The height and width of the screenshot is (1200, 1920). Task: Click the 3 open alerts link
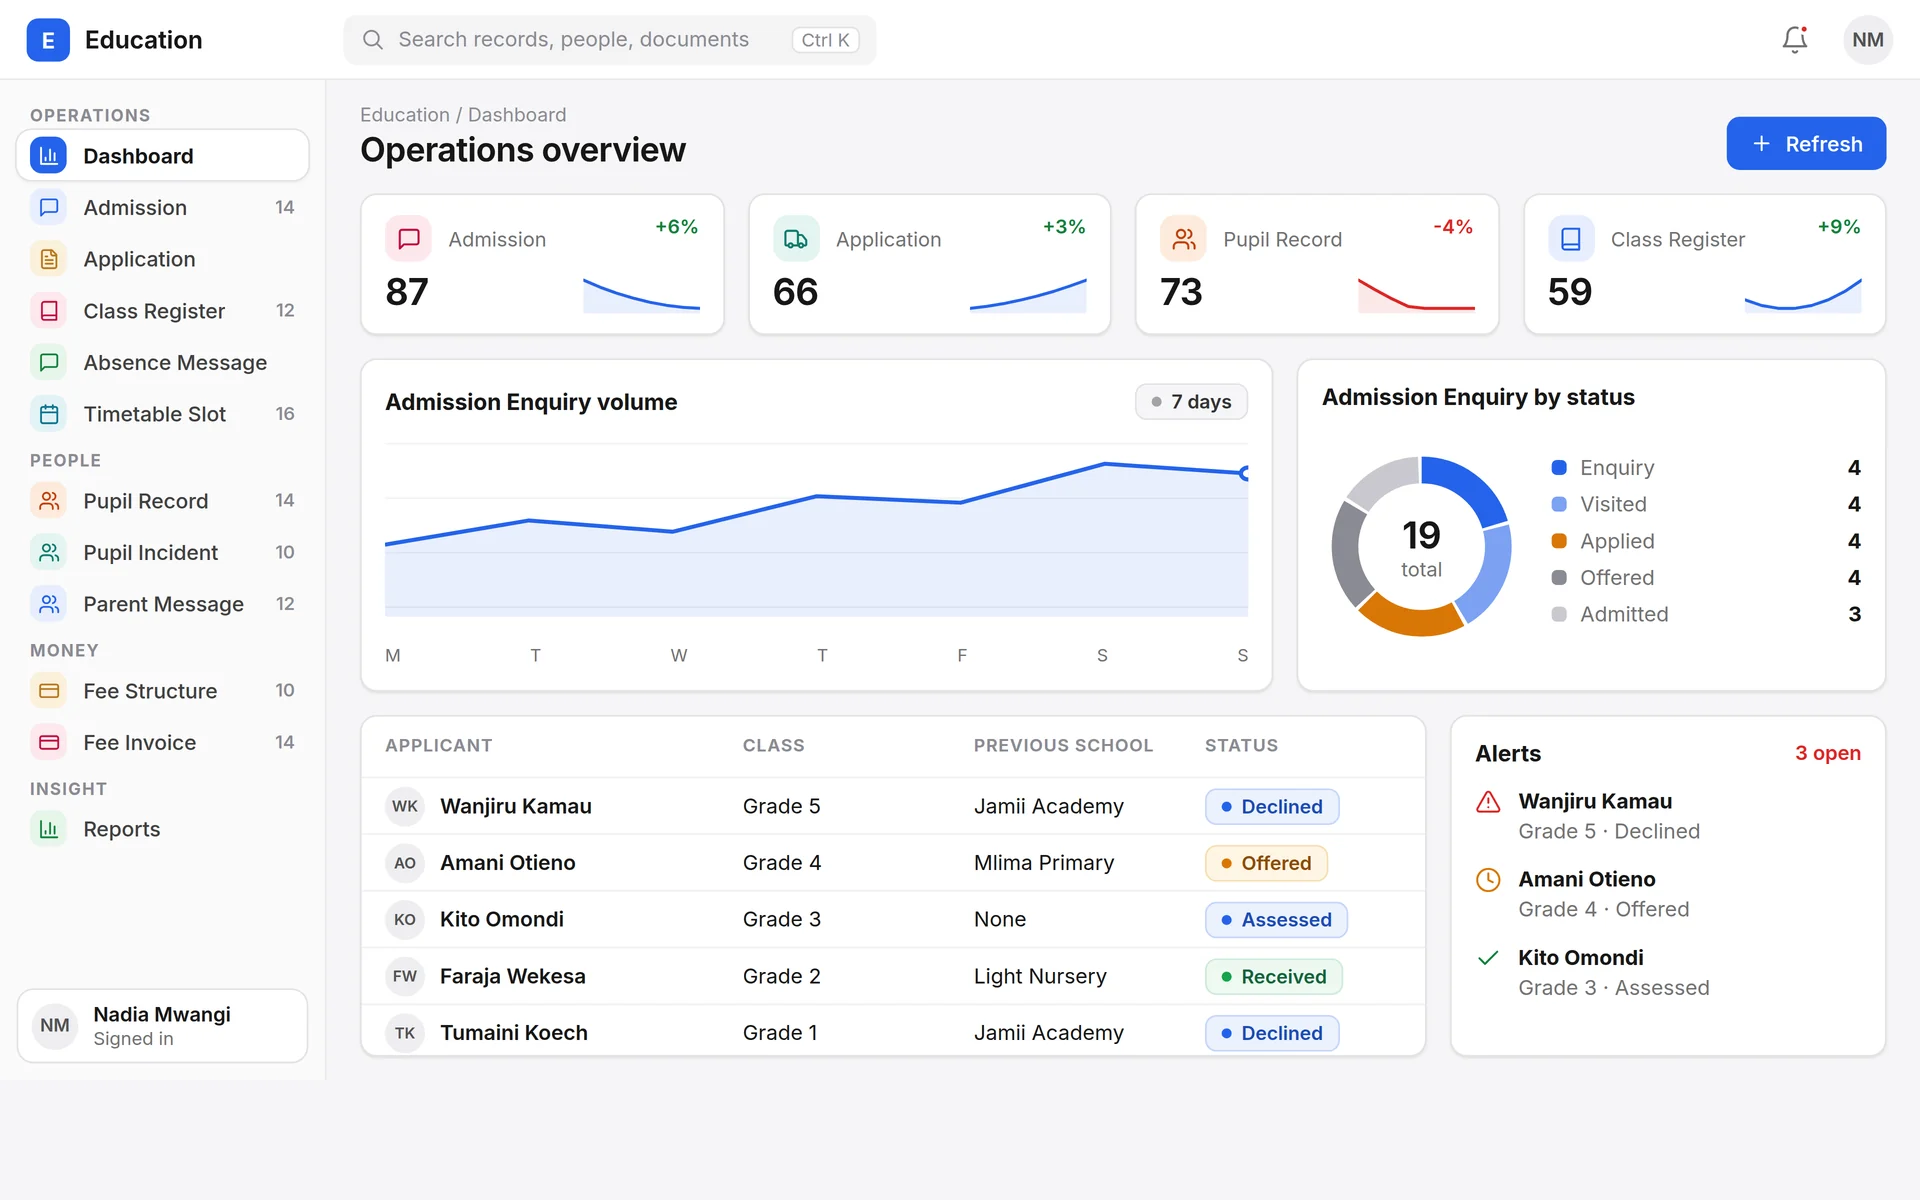click(1827, 753)
